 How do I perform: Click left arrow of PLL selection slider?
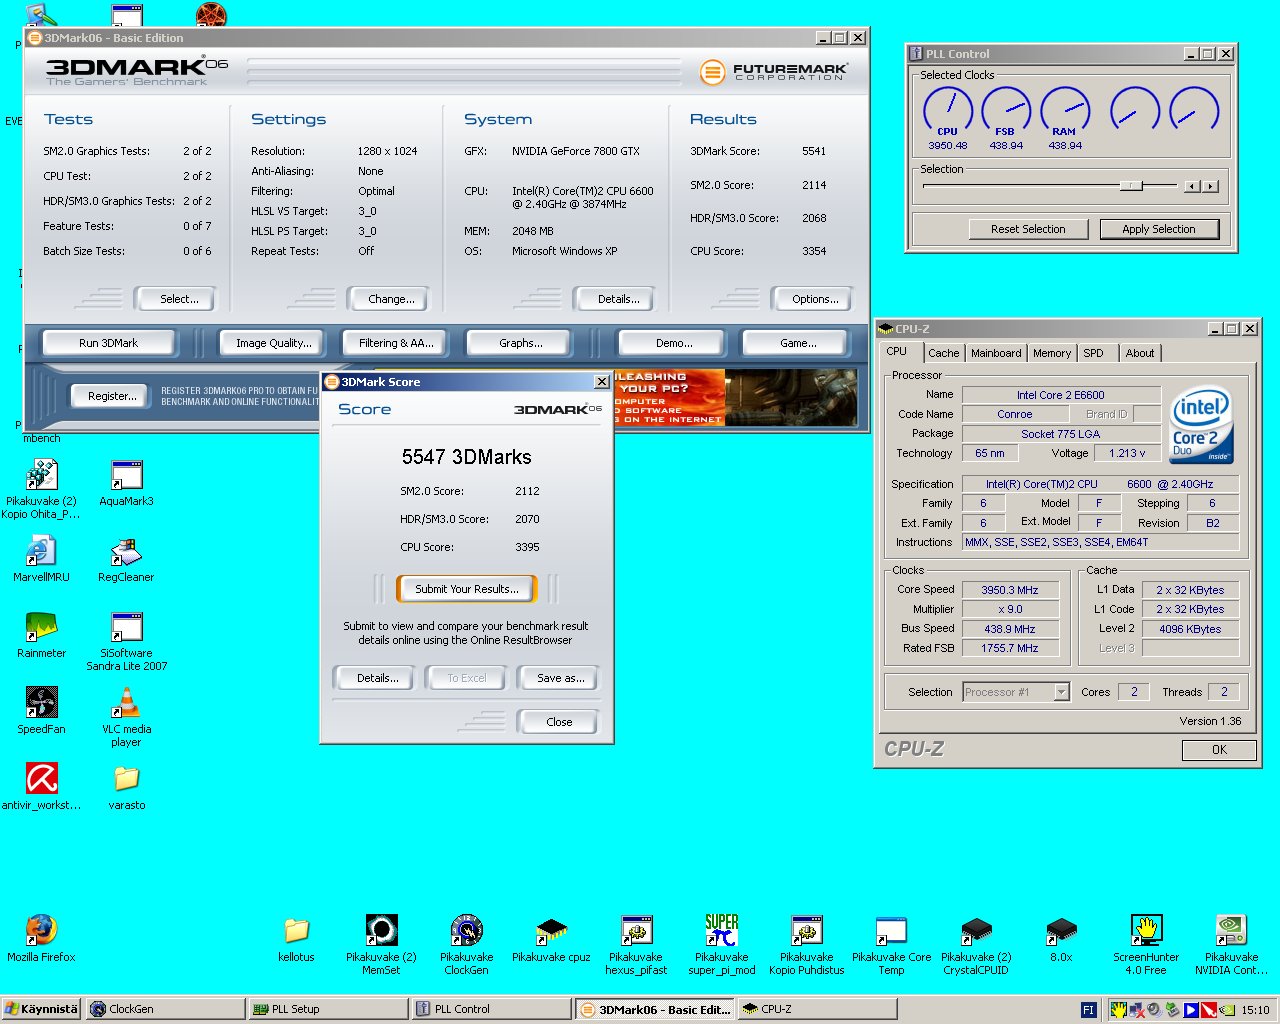[x=1192, y=186]
